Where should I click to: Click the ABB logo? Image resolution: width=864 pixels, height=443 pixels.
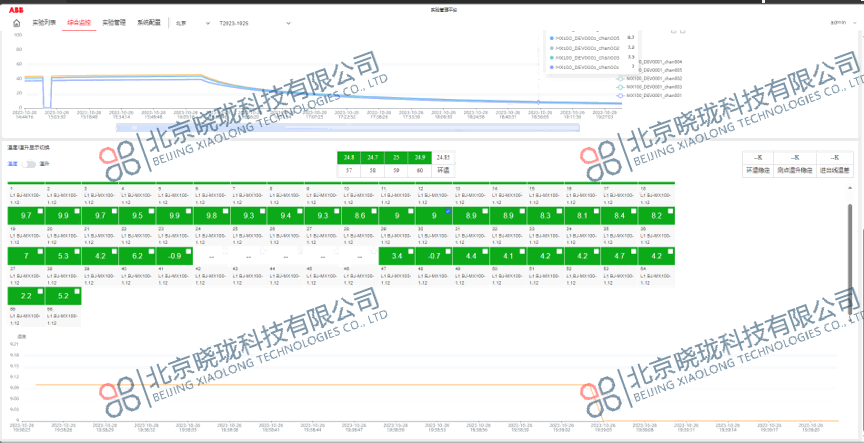[x=16, y=8]
